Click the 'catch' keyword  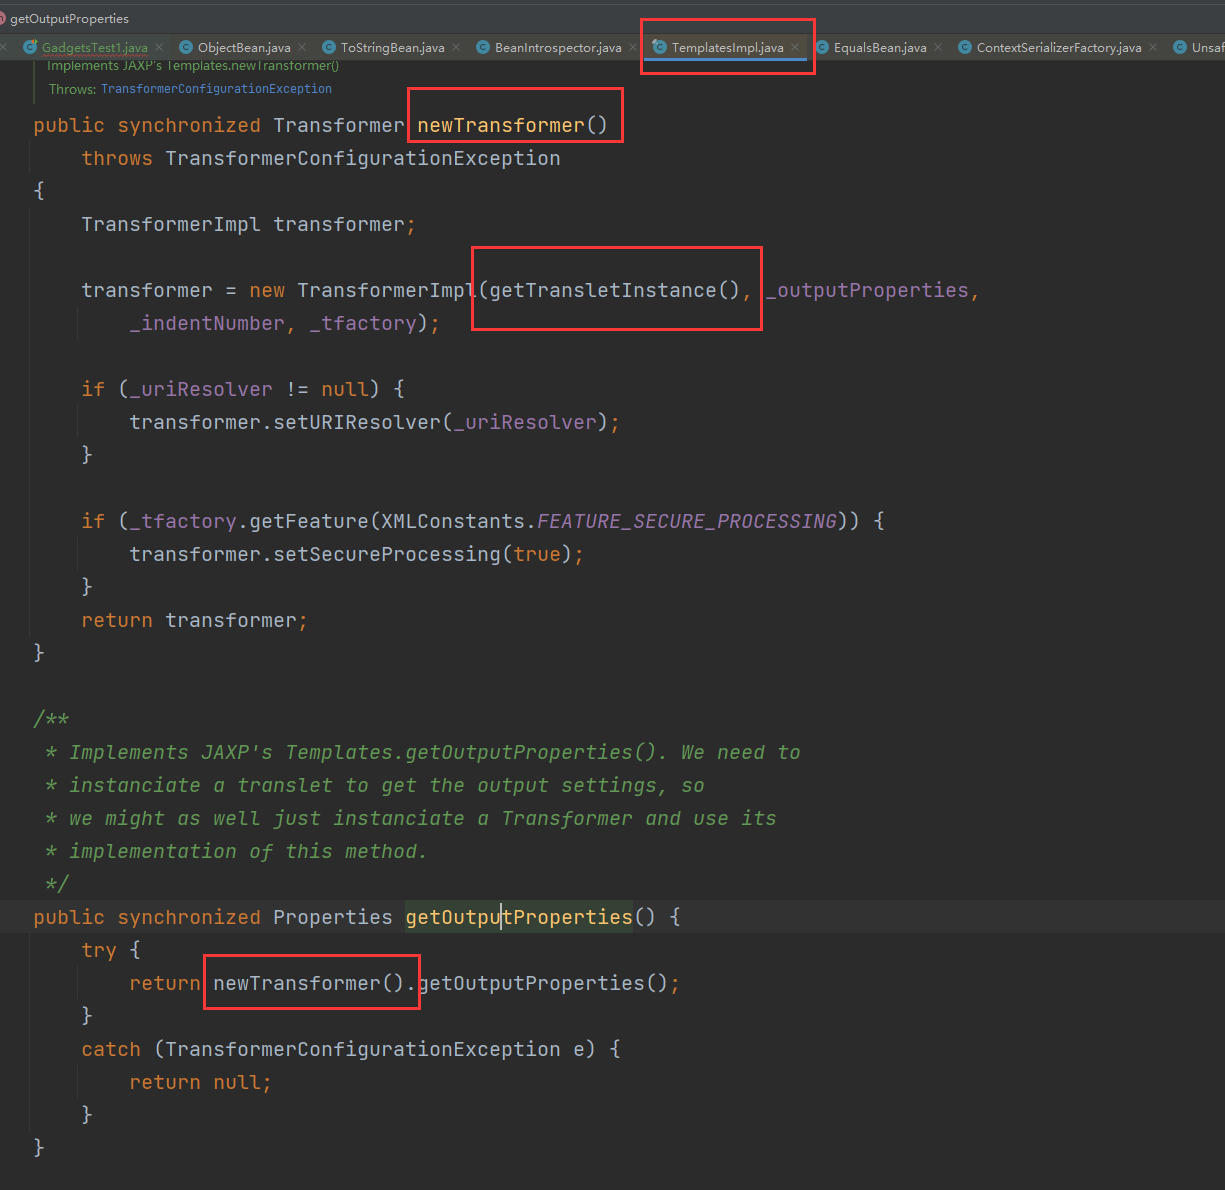point(111,1049)
